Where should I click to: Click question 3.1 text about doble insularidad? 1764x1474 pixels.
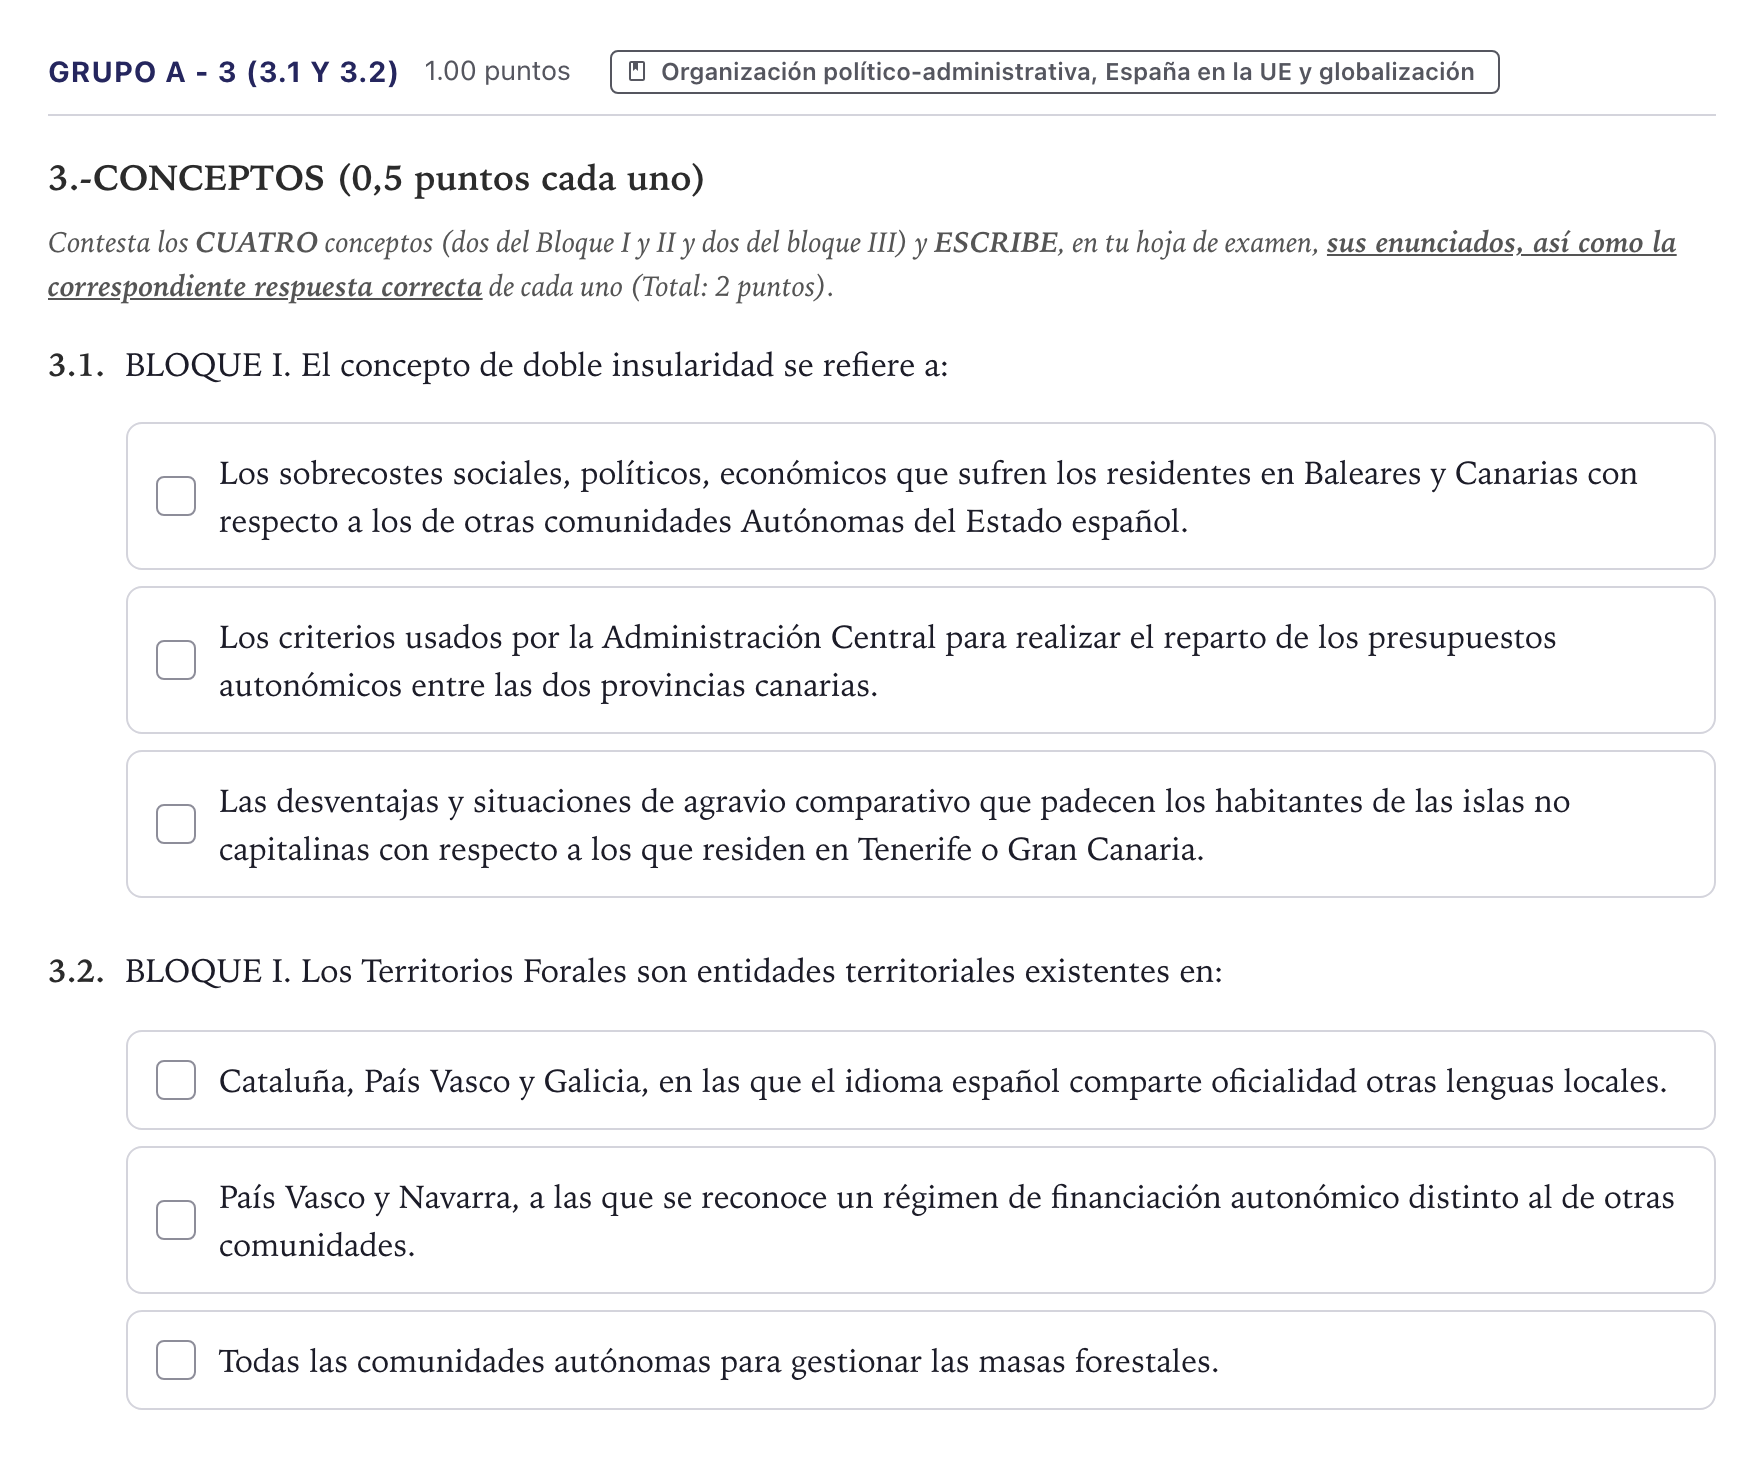(536, 366)
